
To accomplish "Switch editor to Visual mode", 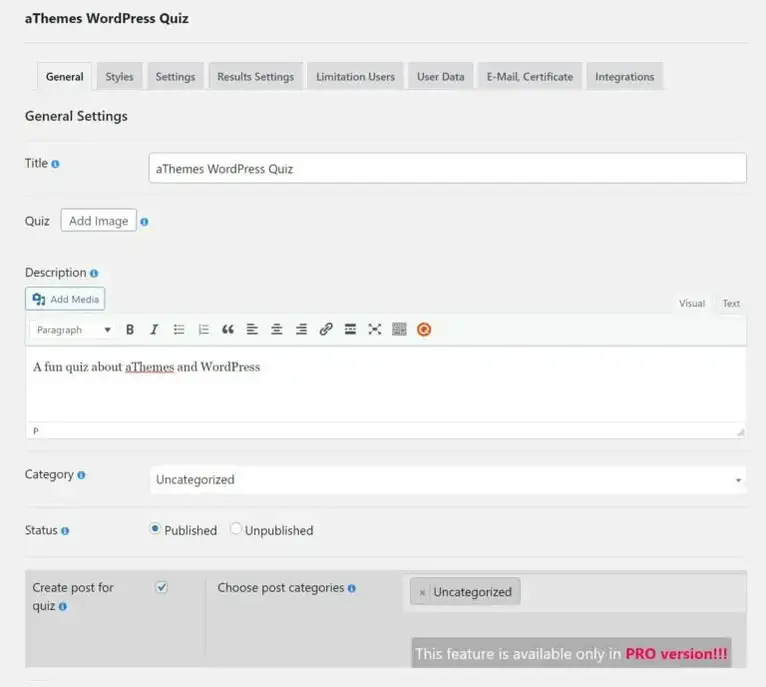I will coord(692,303).
